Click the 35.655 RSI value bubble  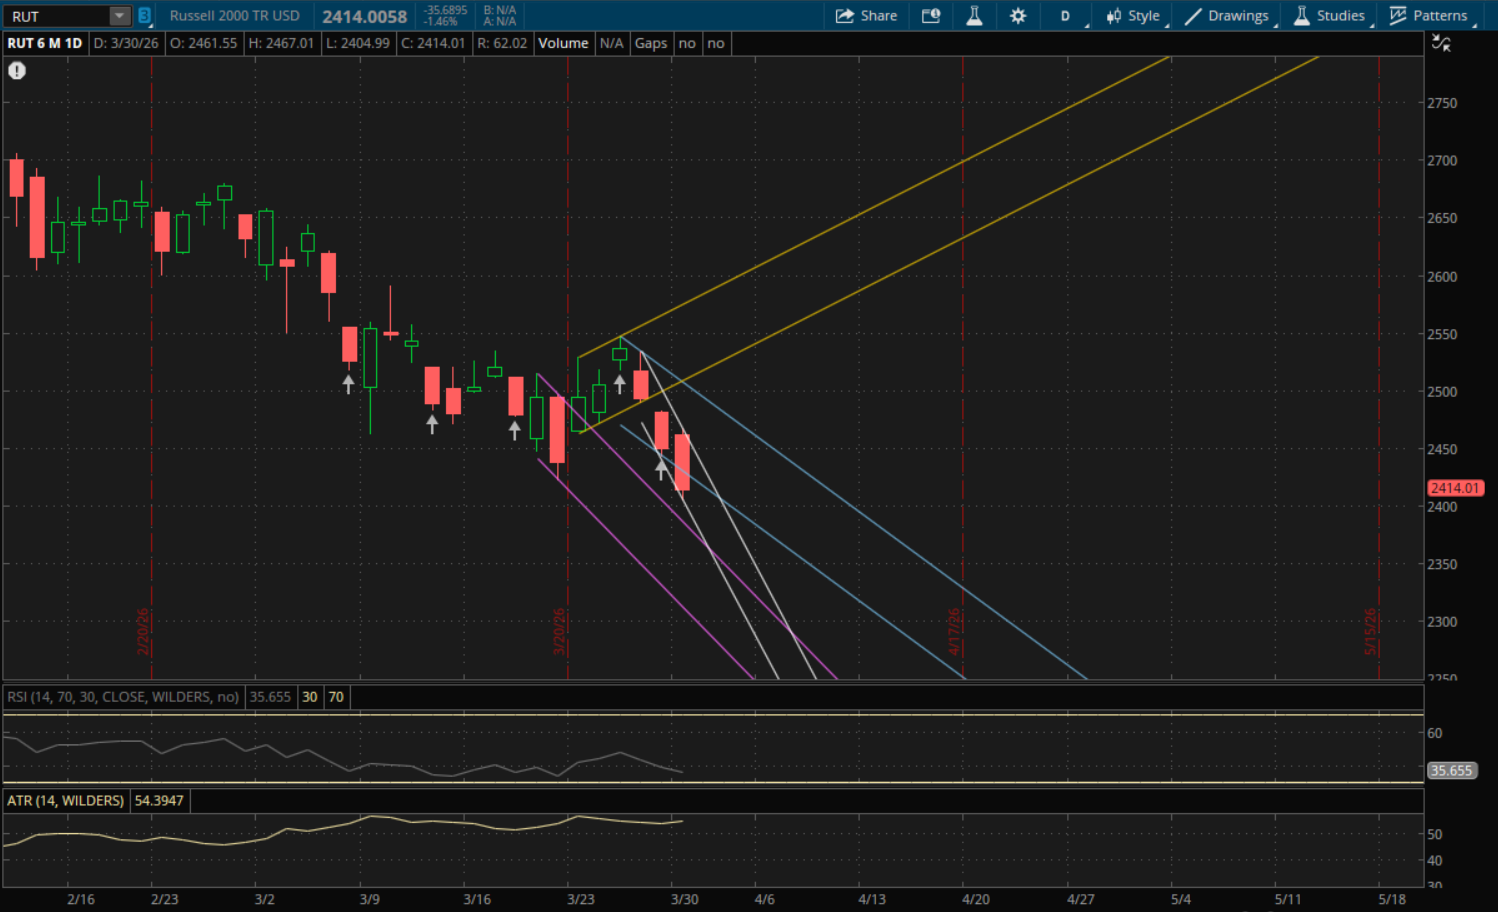tap(1451, 771)
